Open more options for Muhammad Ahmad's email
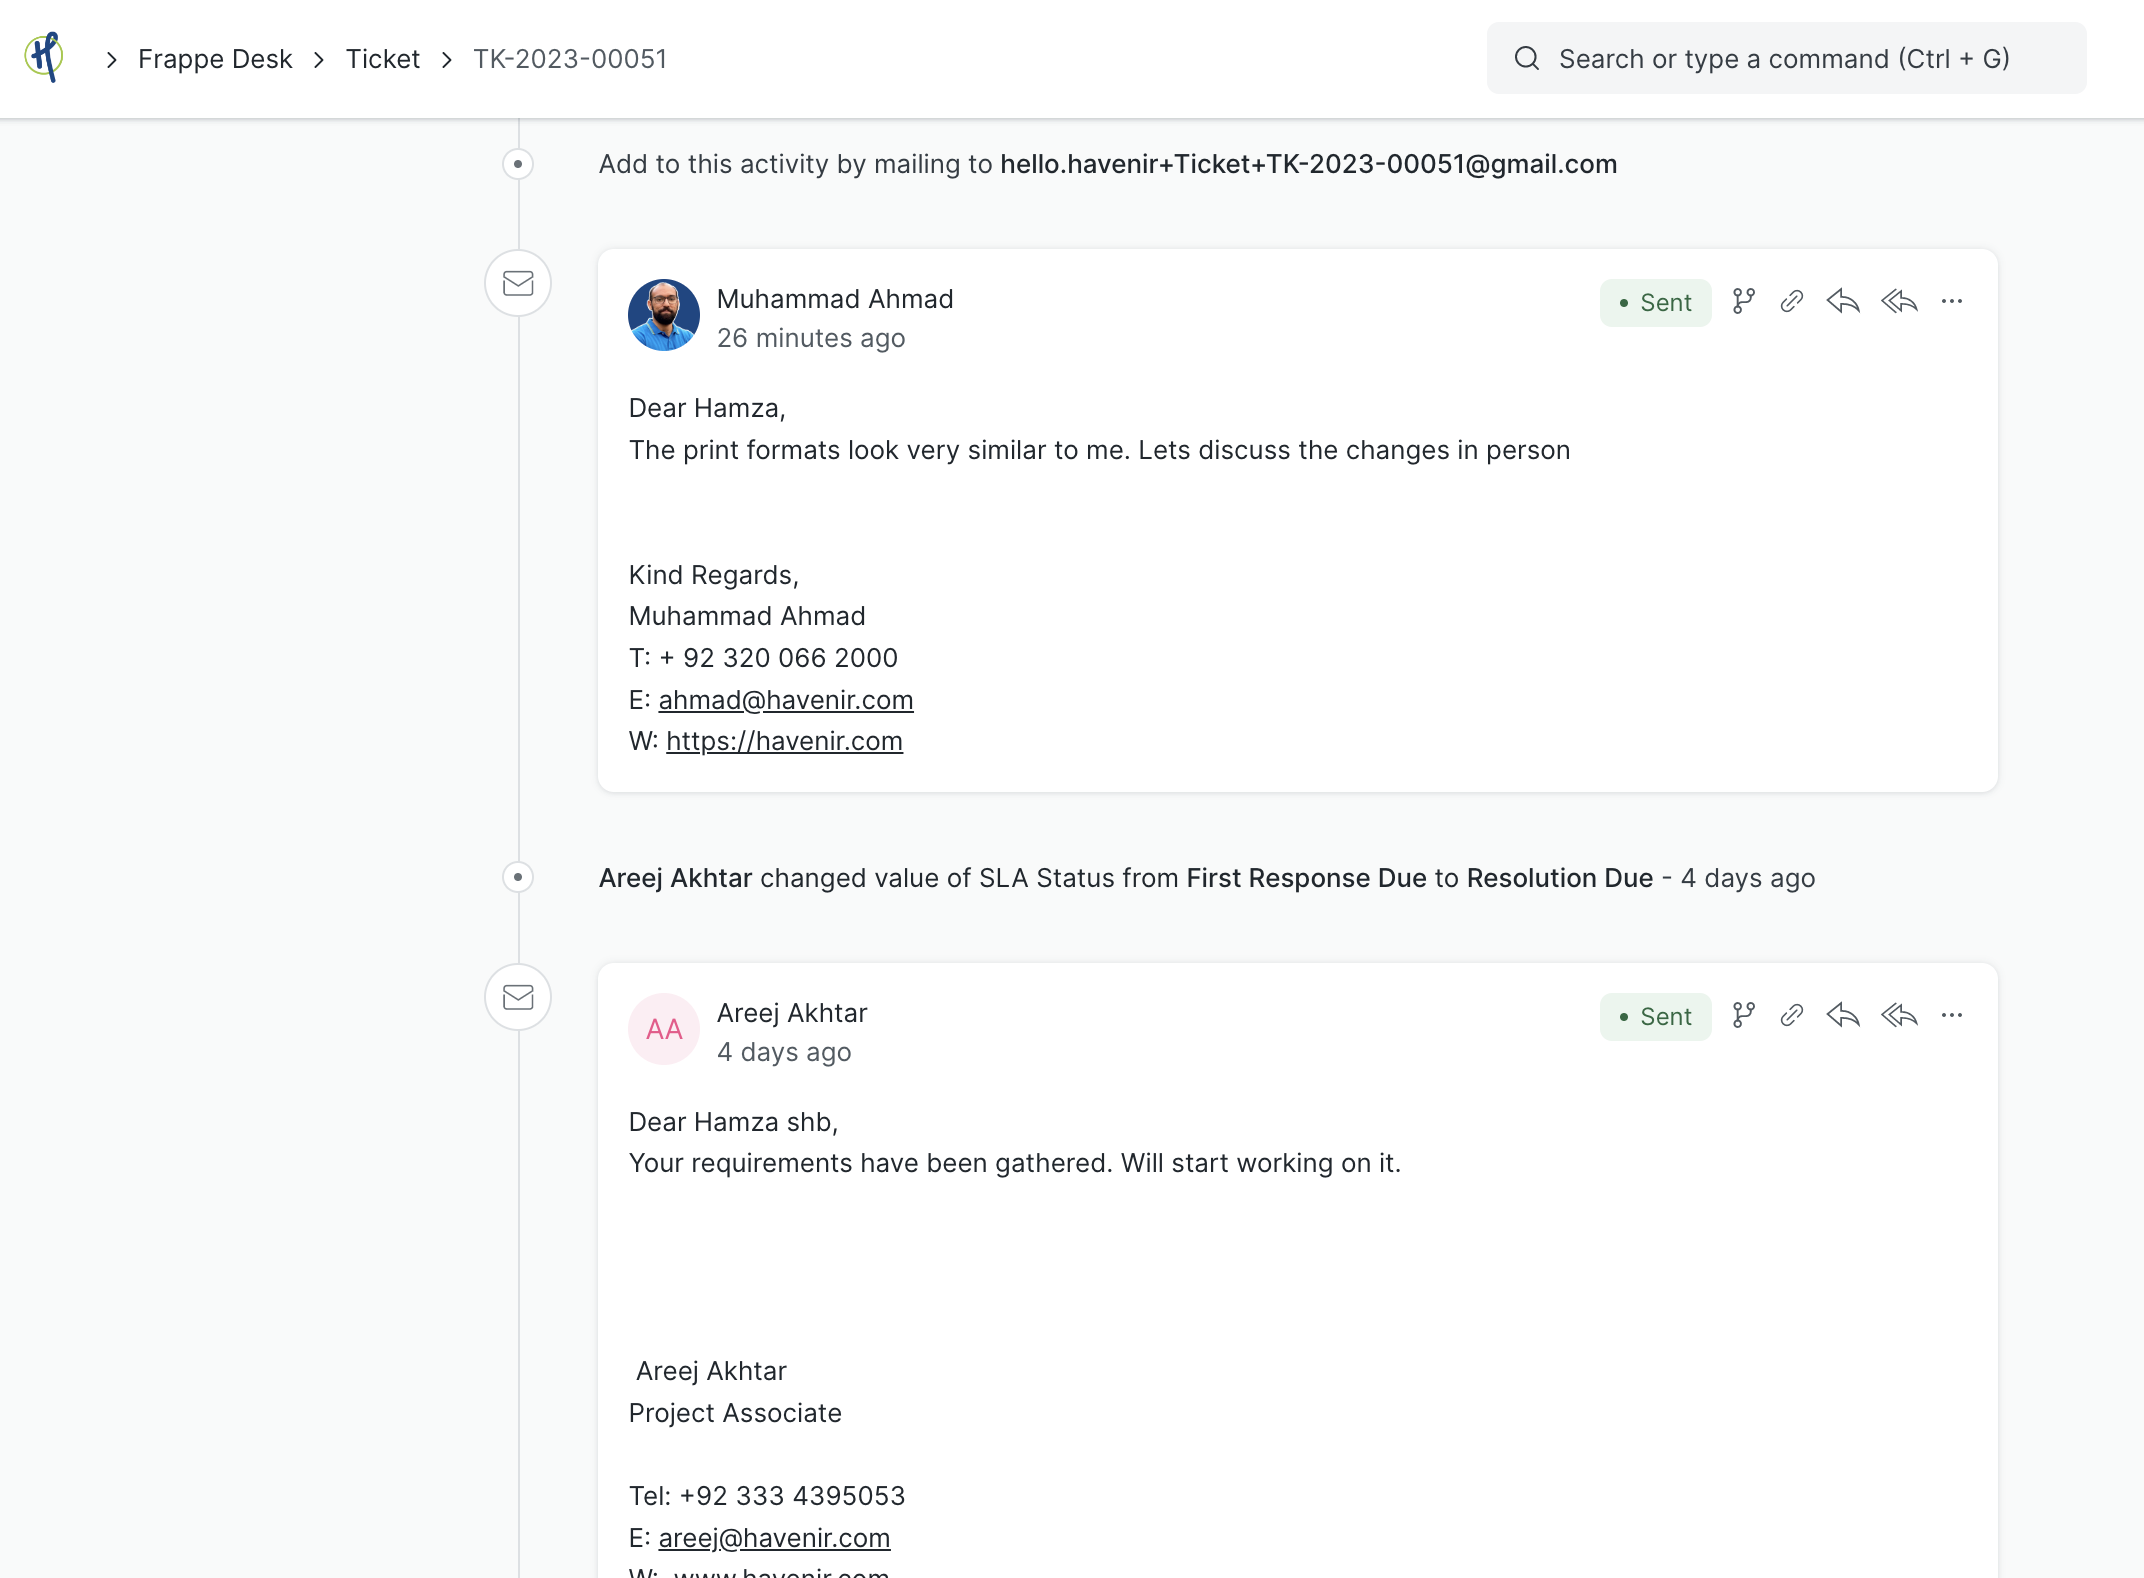This screenshot has height=1578, width=2144. point(1952,301)
